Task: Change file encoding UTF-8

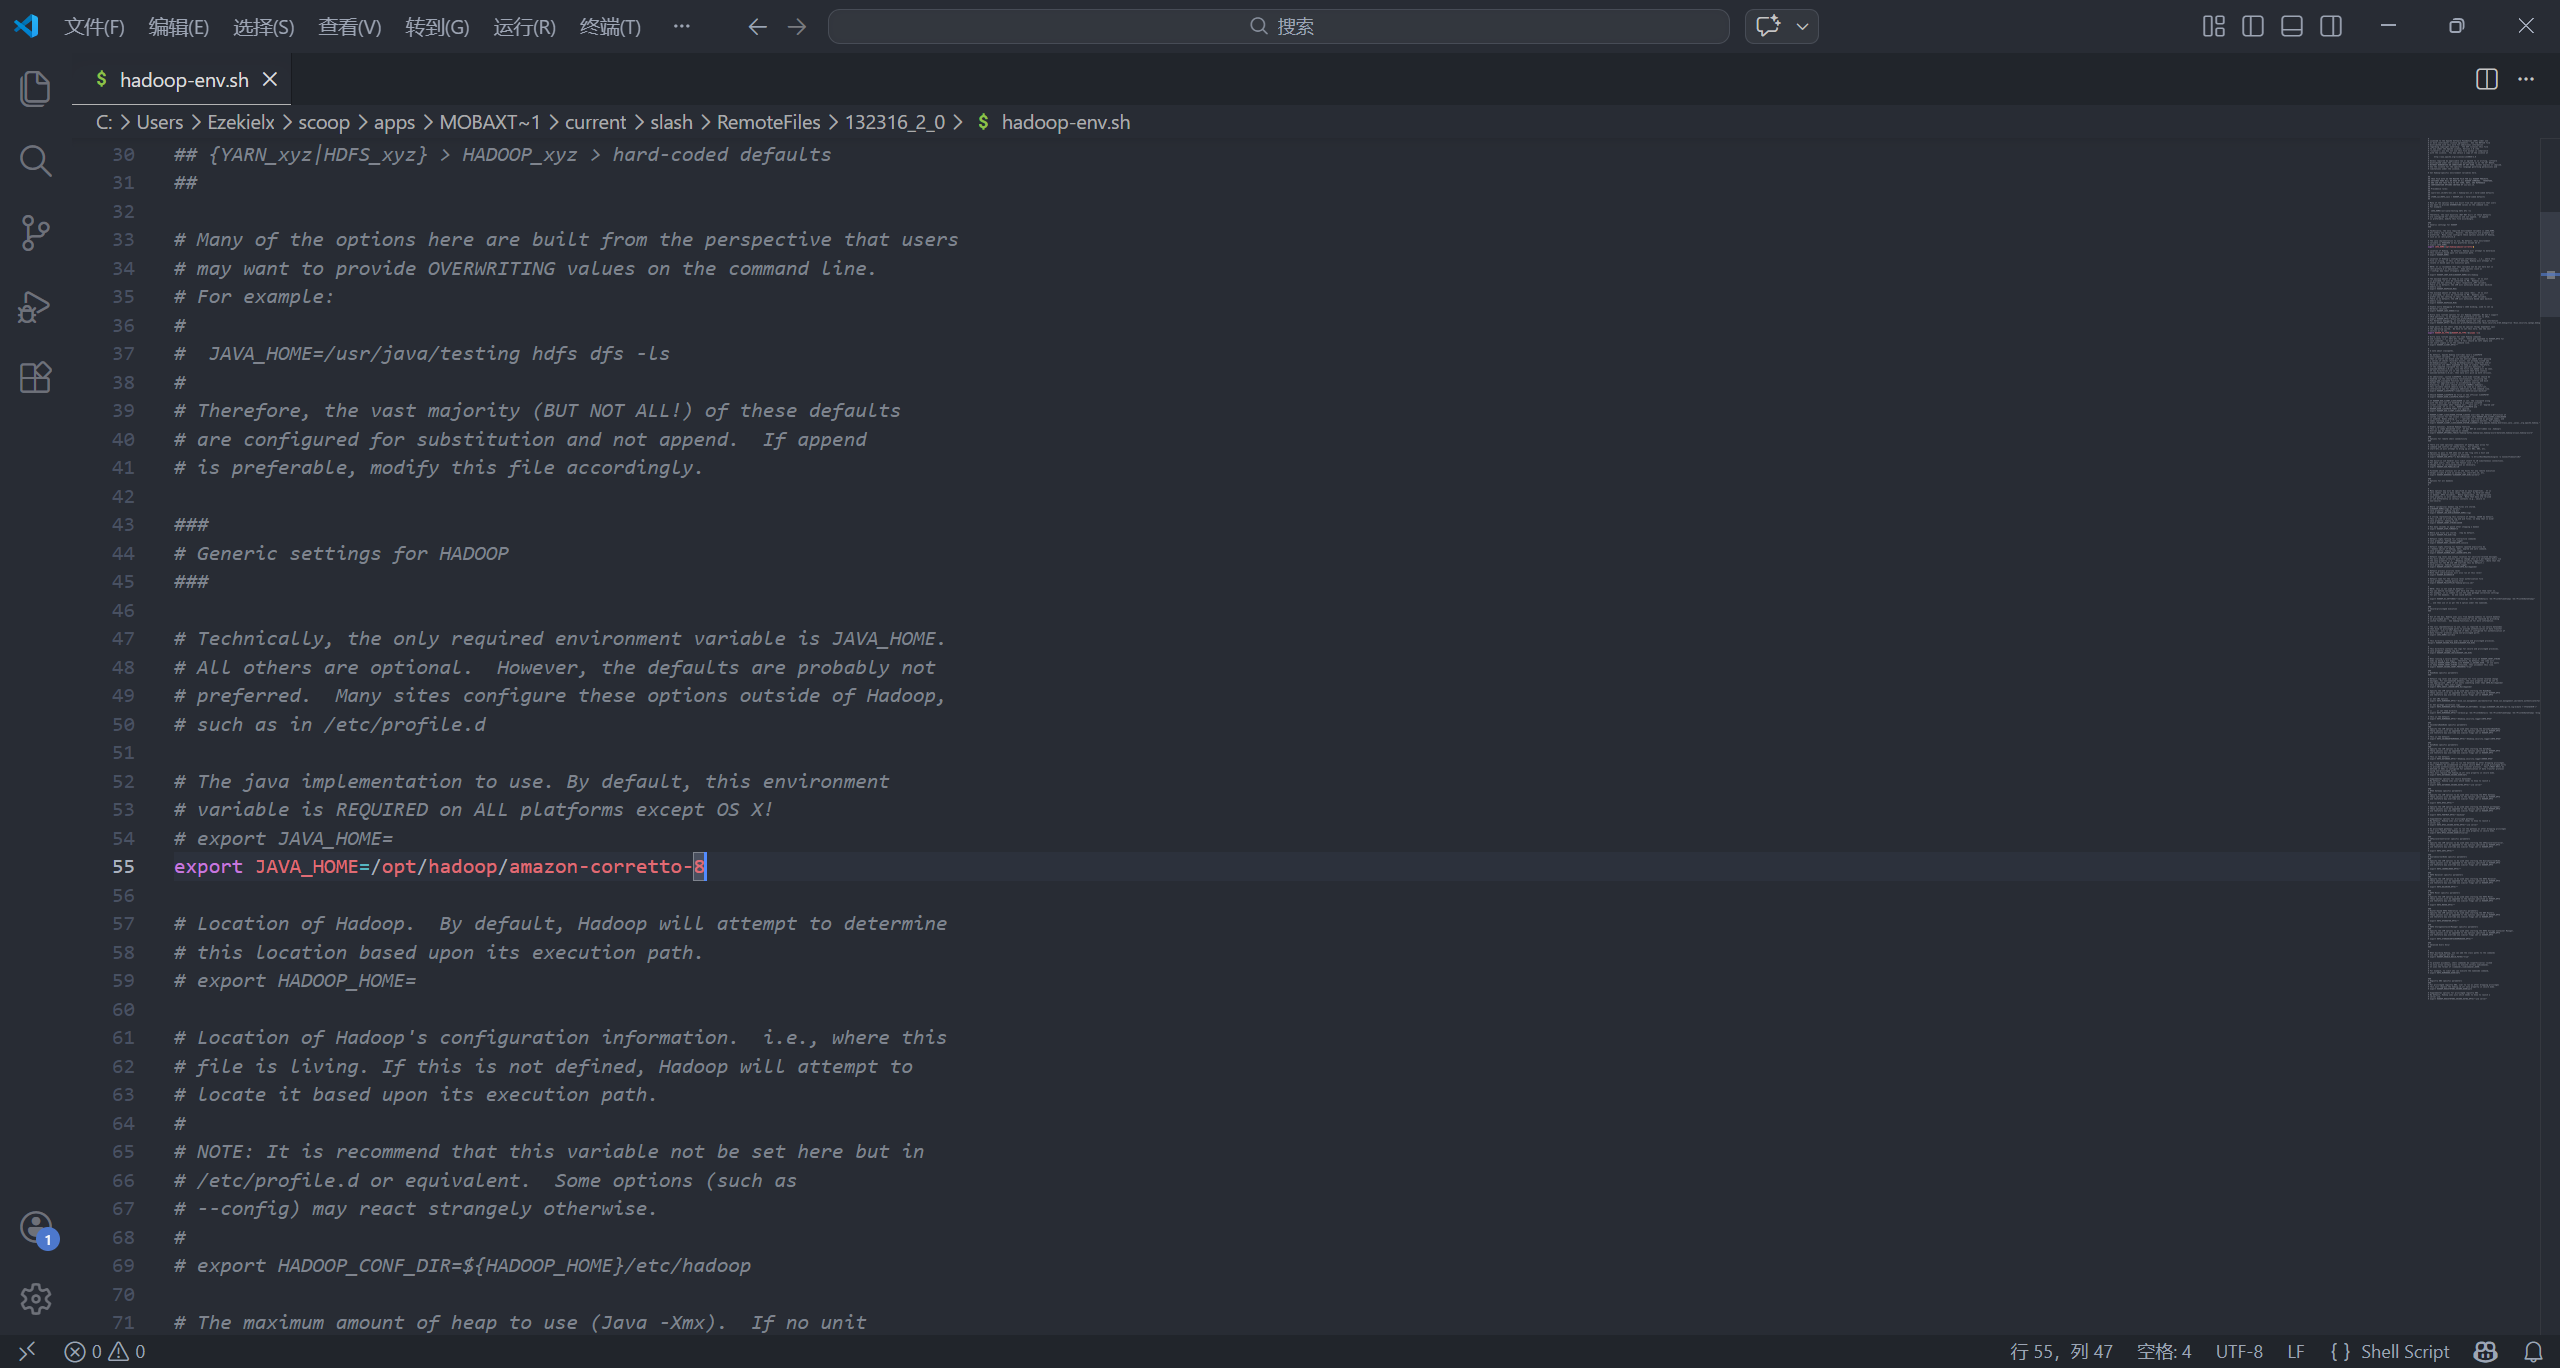Action: pos(2239,1351)
